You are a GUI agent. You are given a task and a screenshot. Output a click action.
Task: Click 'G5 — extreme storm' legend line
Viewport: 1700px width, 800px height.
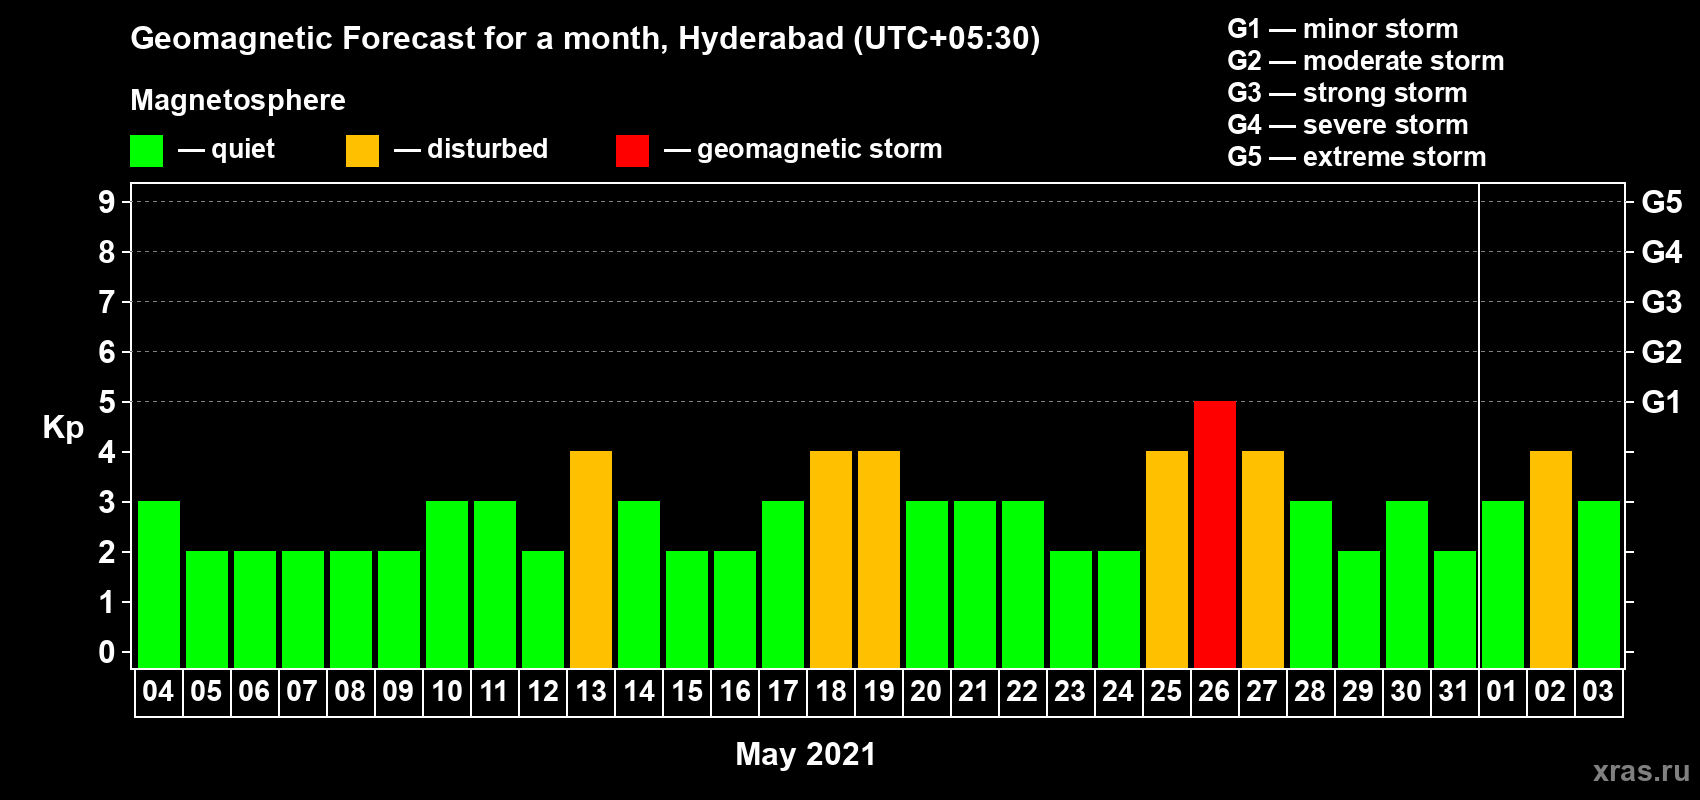[x=1357, y=157]
